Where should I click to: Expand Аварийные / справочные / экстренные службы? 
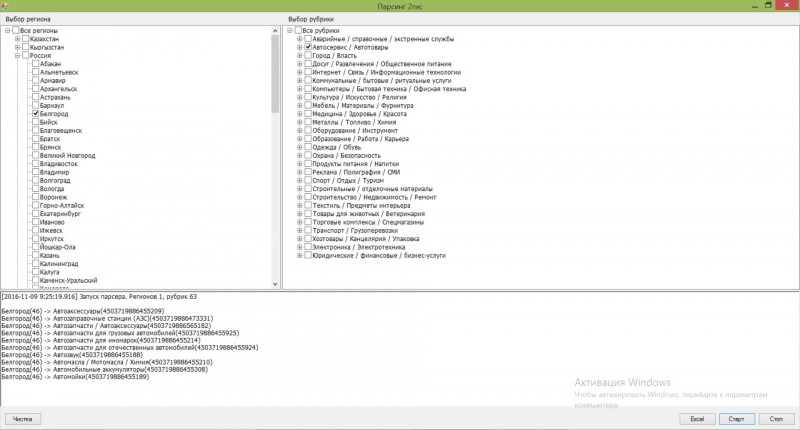pos(300,39)
